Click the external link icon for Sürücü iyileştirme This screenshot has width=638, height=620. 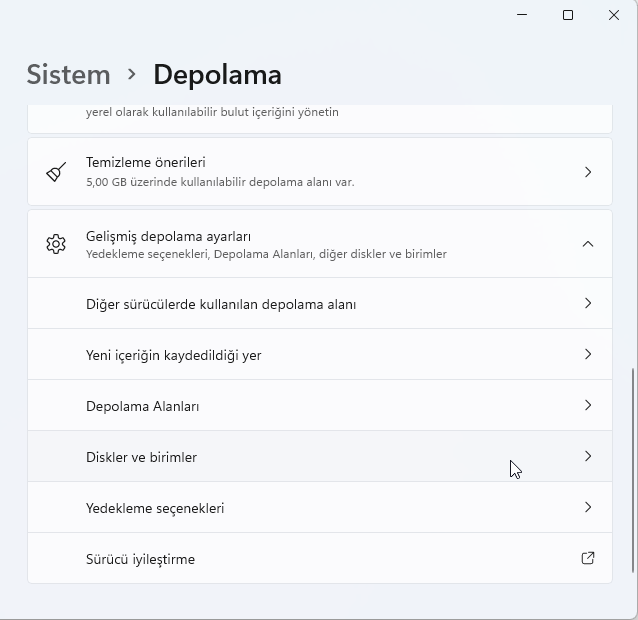click(x=588, y=558)
